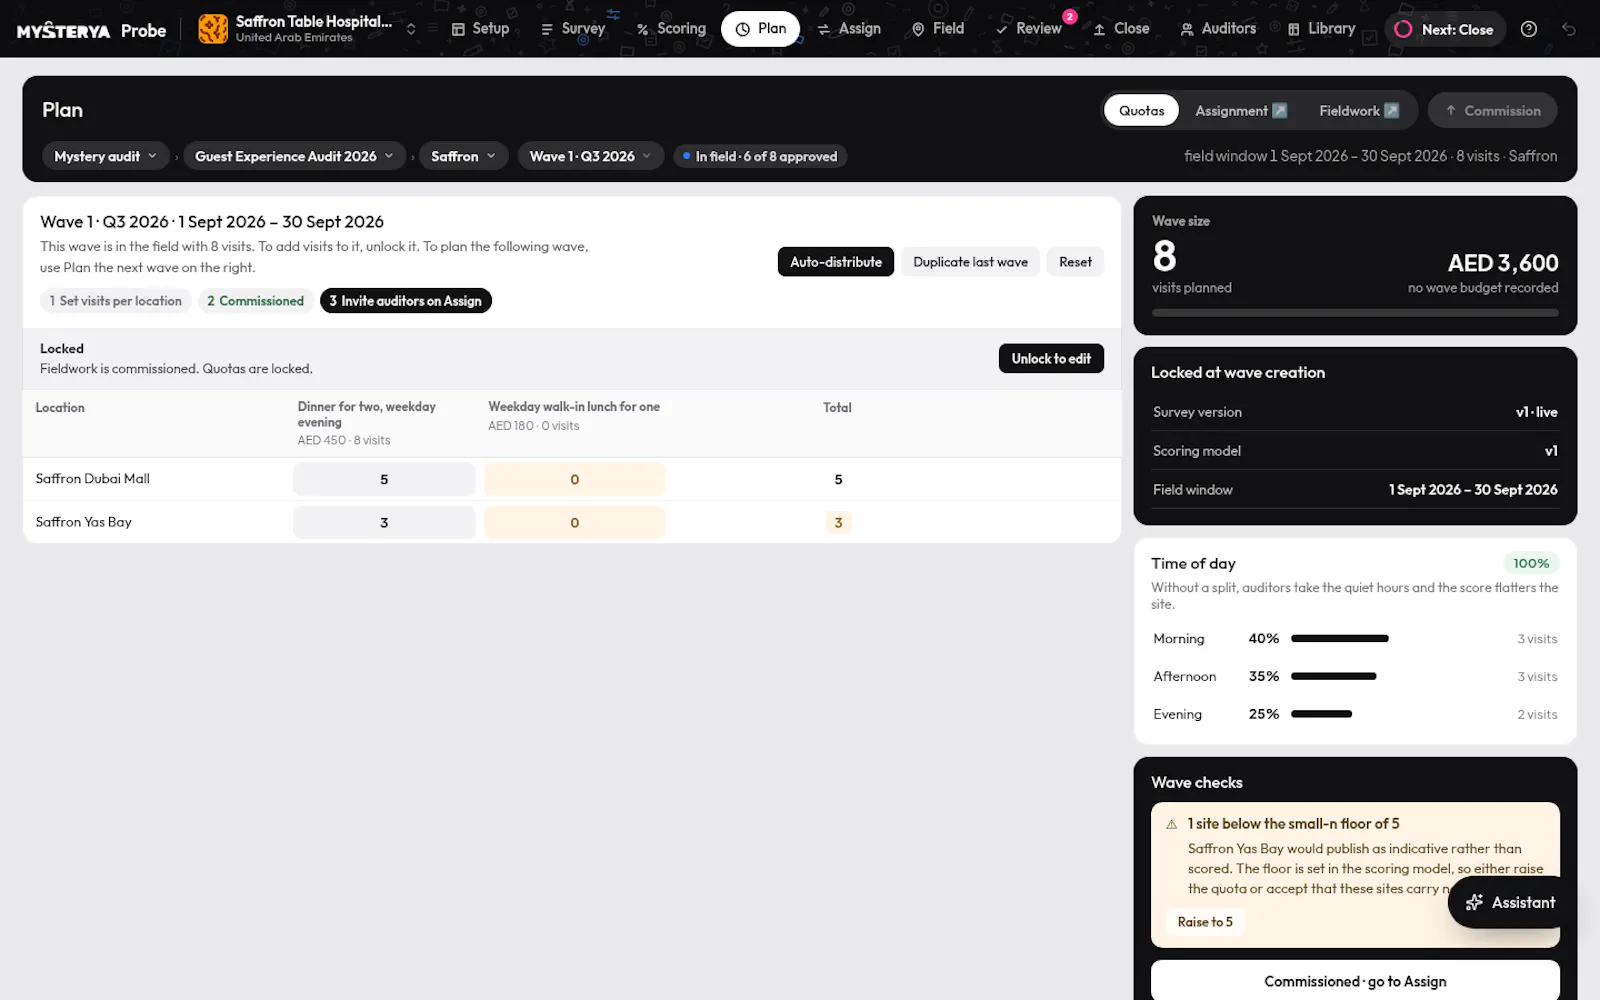Open the Review tab with notification badge
This screenshot has height=1000, width=1600.
tap(1028, 29)
